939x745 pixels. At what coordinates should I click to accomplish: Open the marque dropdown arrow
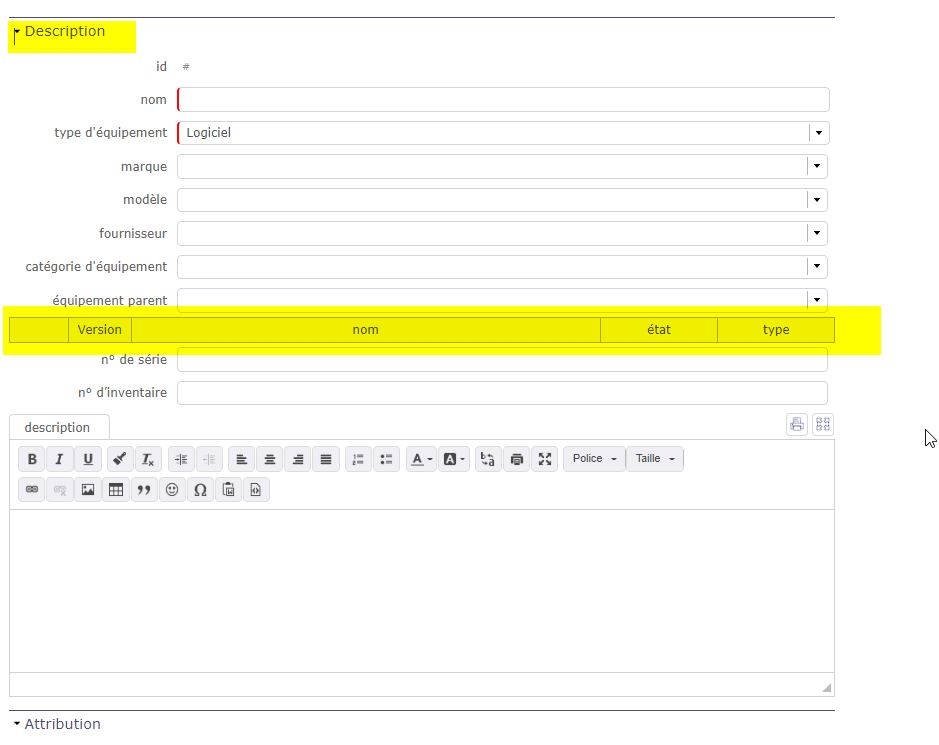click(817, 166)
